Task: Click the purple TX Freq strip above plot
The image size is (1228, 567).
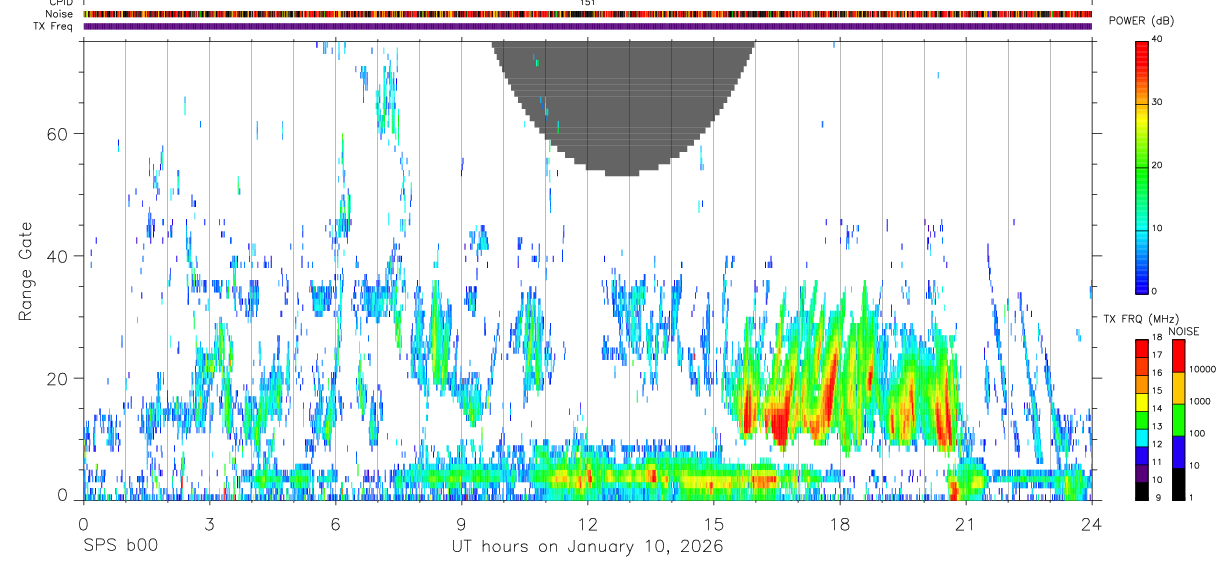Action: [x=587, y=26]
